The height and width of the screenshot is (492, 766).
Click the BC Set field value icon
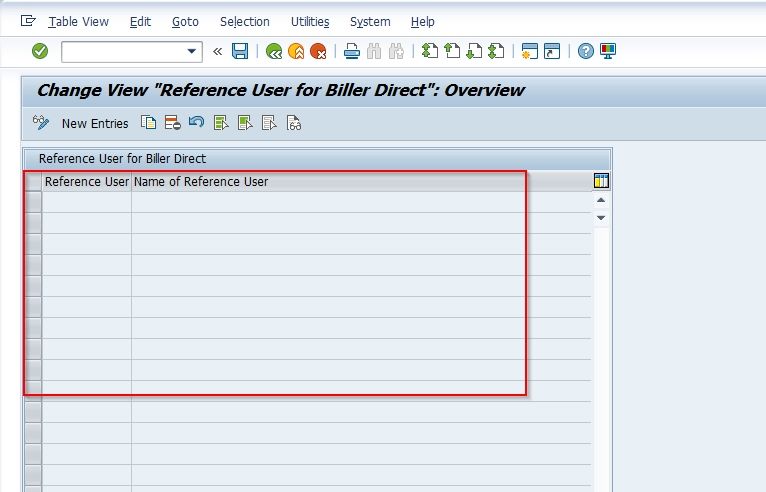pos(294,122)
